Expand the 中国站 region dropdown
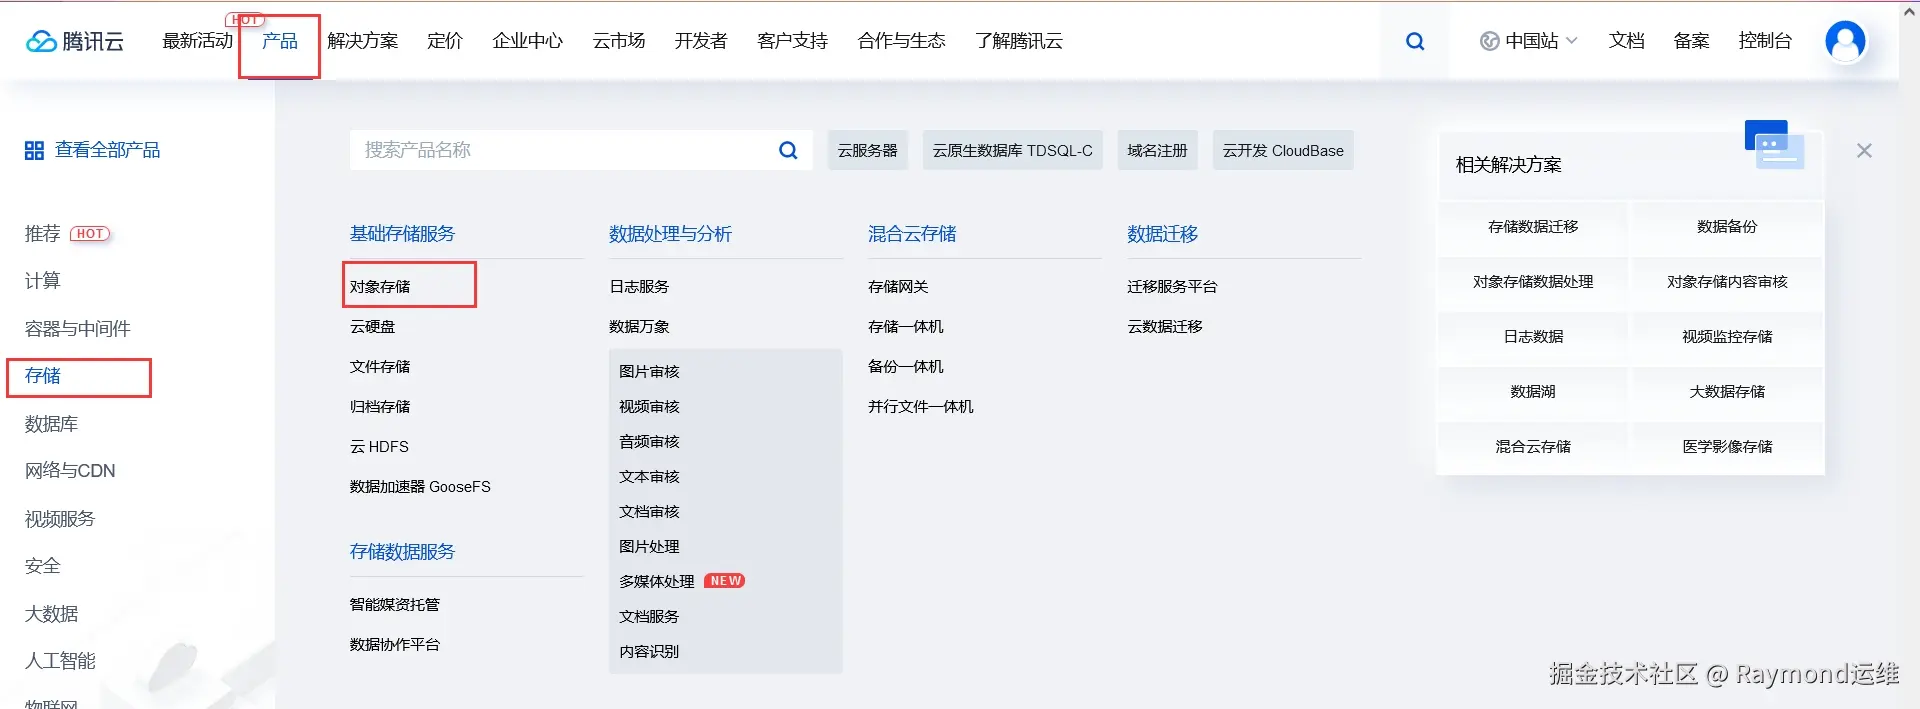The width and height of the screenshot is (1920, 709). point(1529,41)
